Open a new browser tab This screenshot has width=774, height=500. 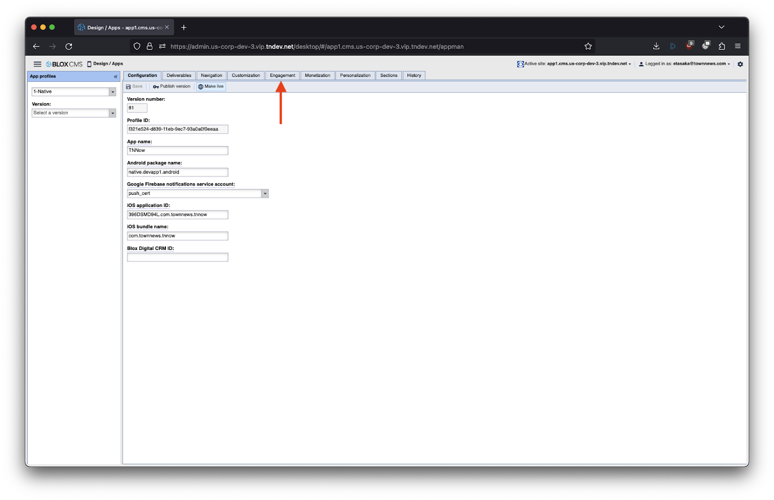[x=184, y=27]
